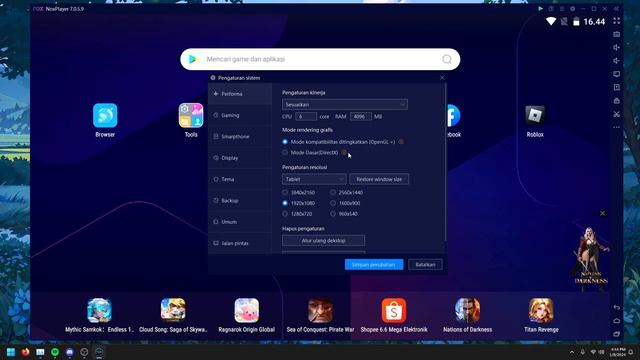Open the screen capture sidebar icon
Screen dimensions: 640x360
click(616, 74)
